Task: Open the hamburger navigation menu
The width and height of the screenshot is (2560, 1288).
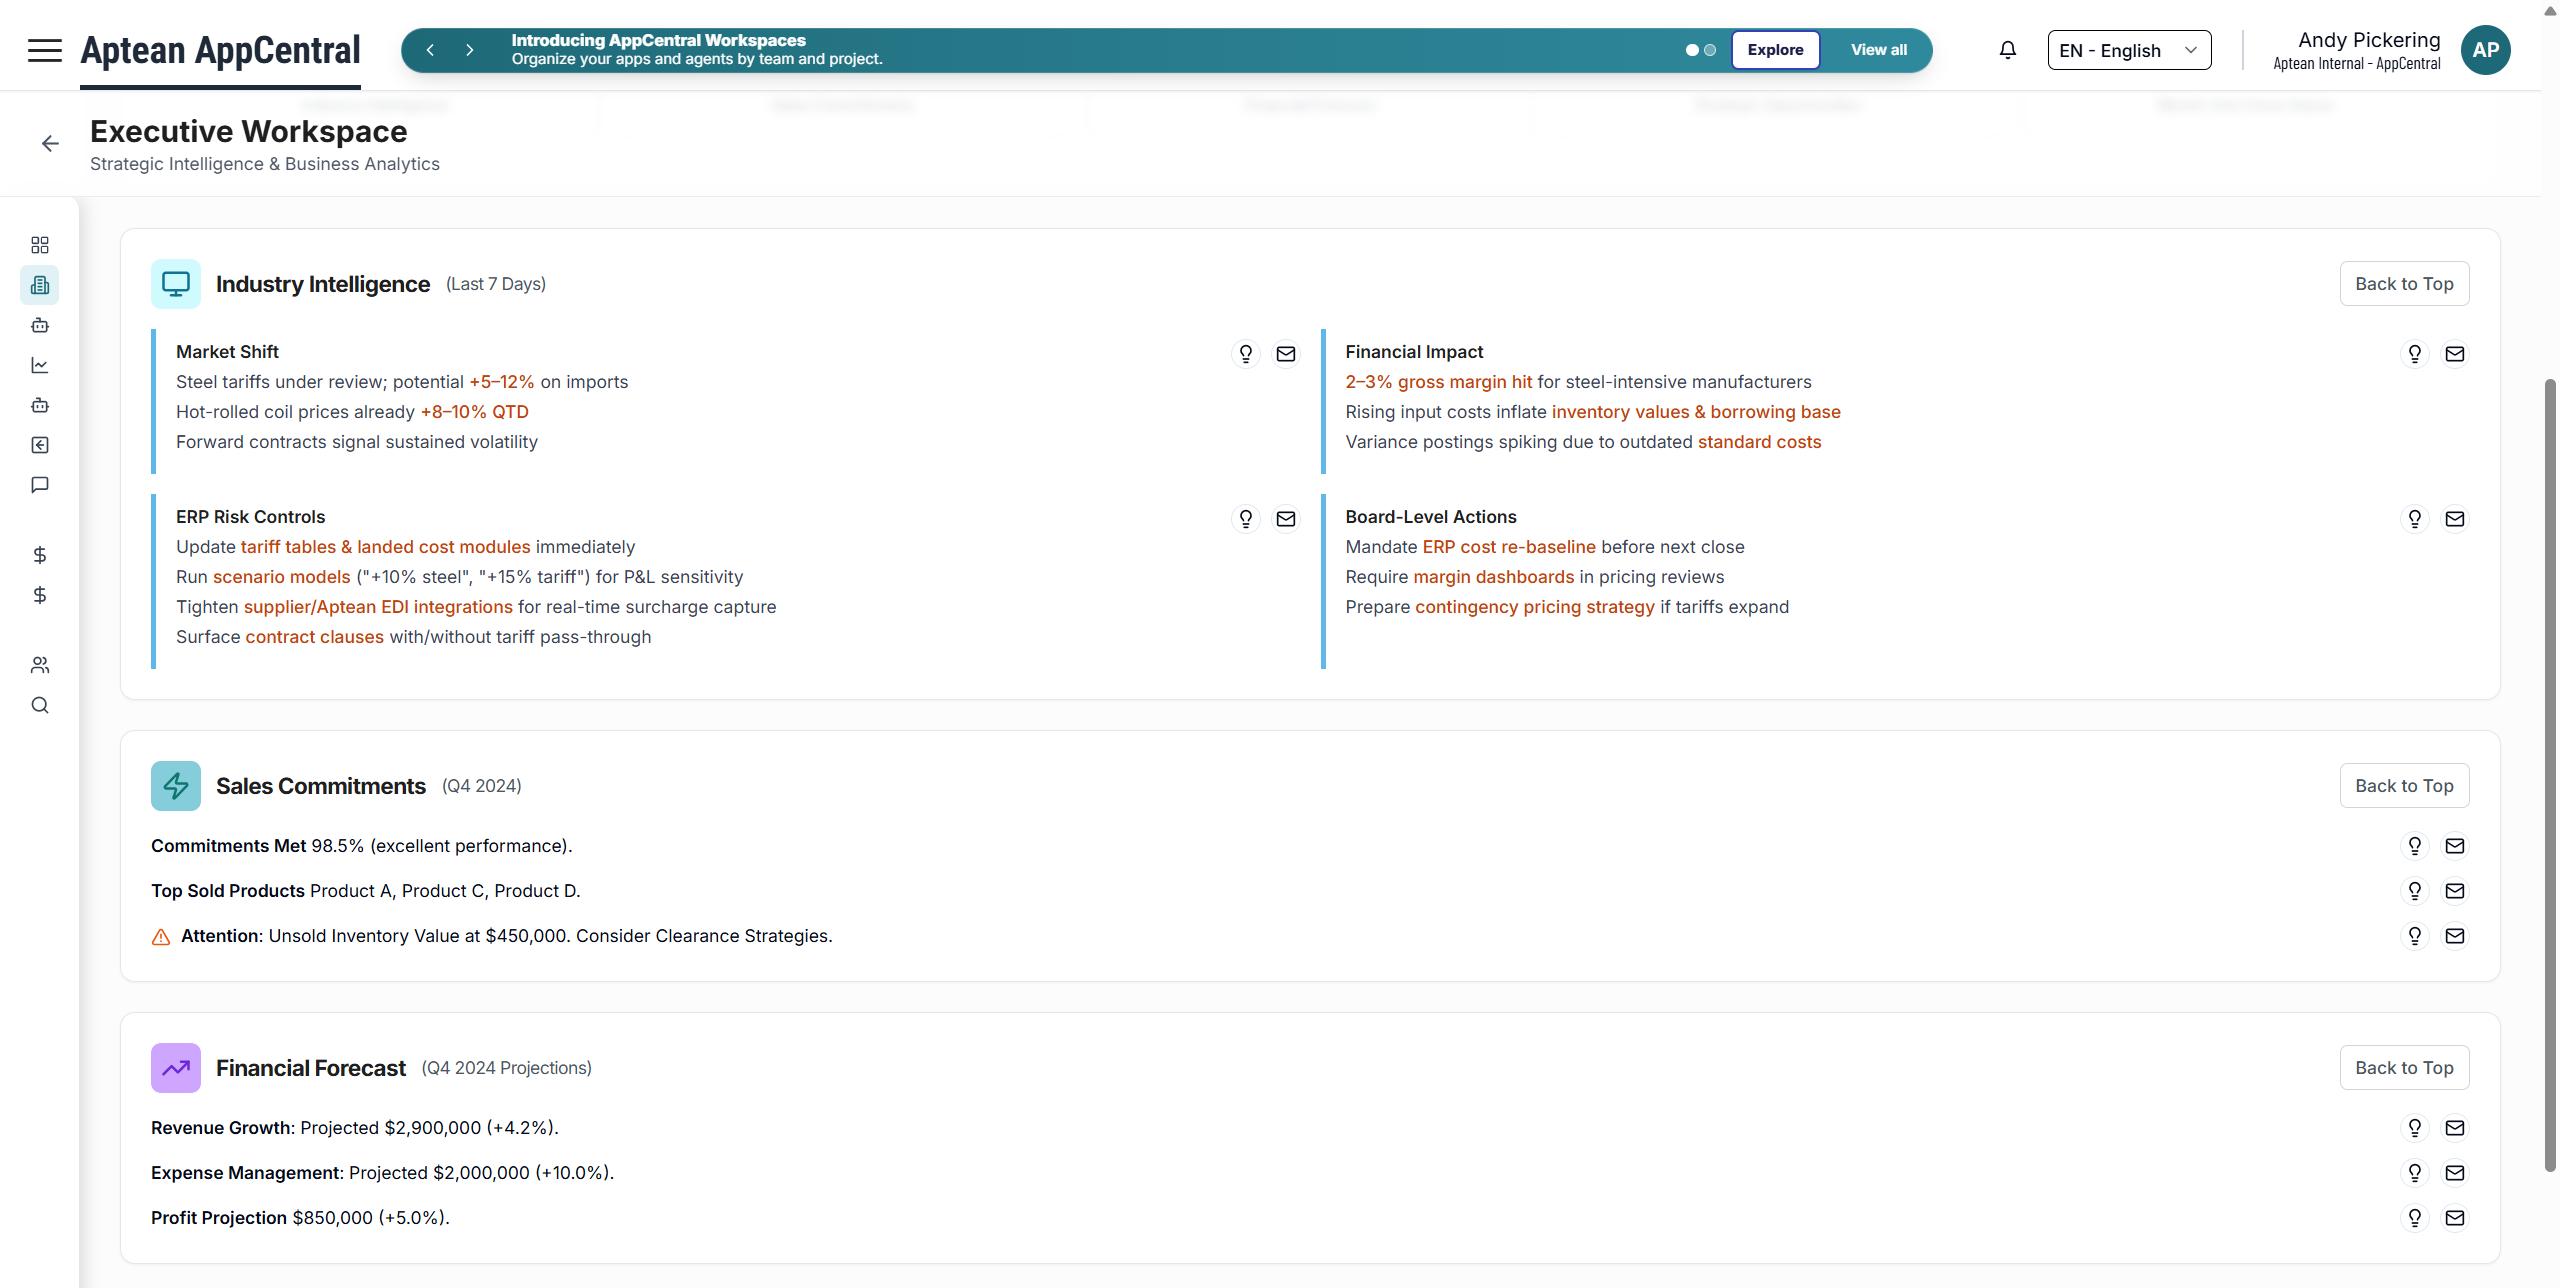Action: click(44, 50)
